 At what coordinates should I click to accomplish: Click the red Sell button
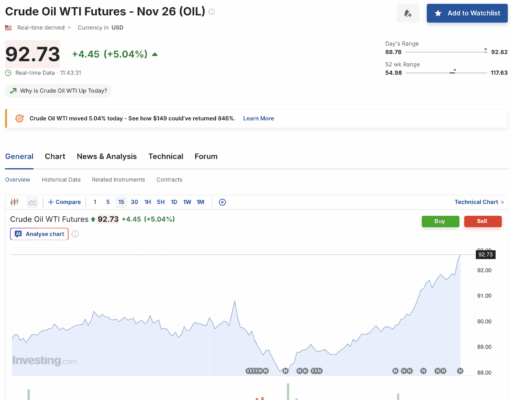[483, 221]
